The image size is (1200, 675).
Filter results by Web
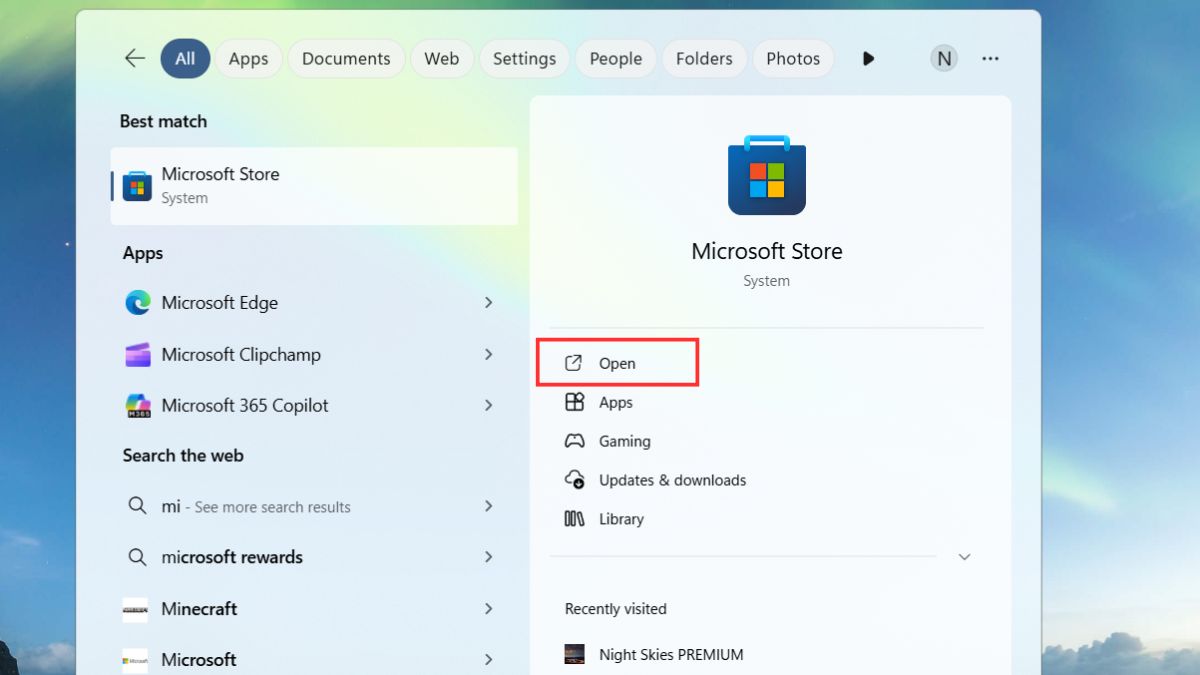click(x=442, y=59)
